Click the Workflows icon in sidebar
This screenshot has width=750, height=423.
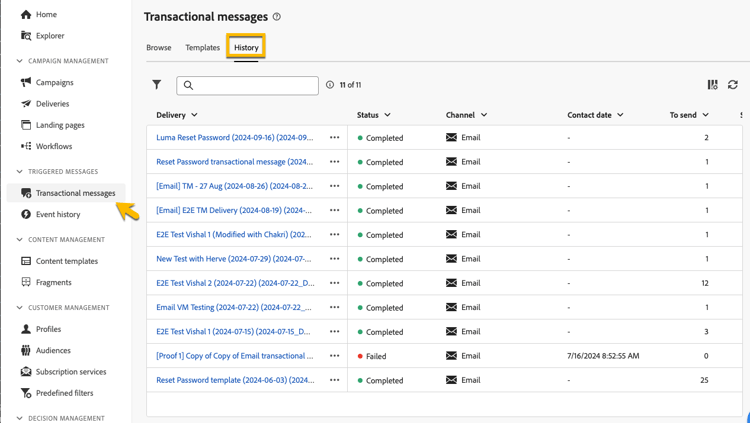pos(26,146)
